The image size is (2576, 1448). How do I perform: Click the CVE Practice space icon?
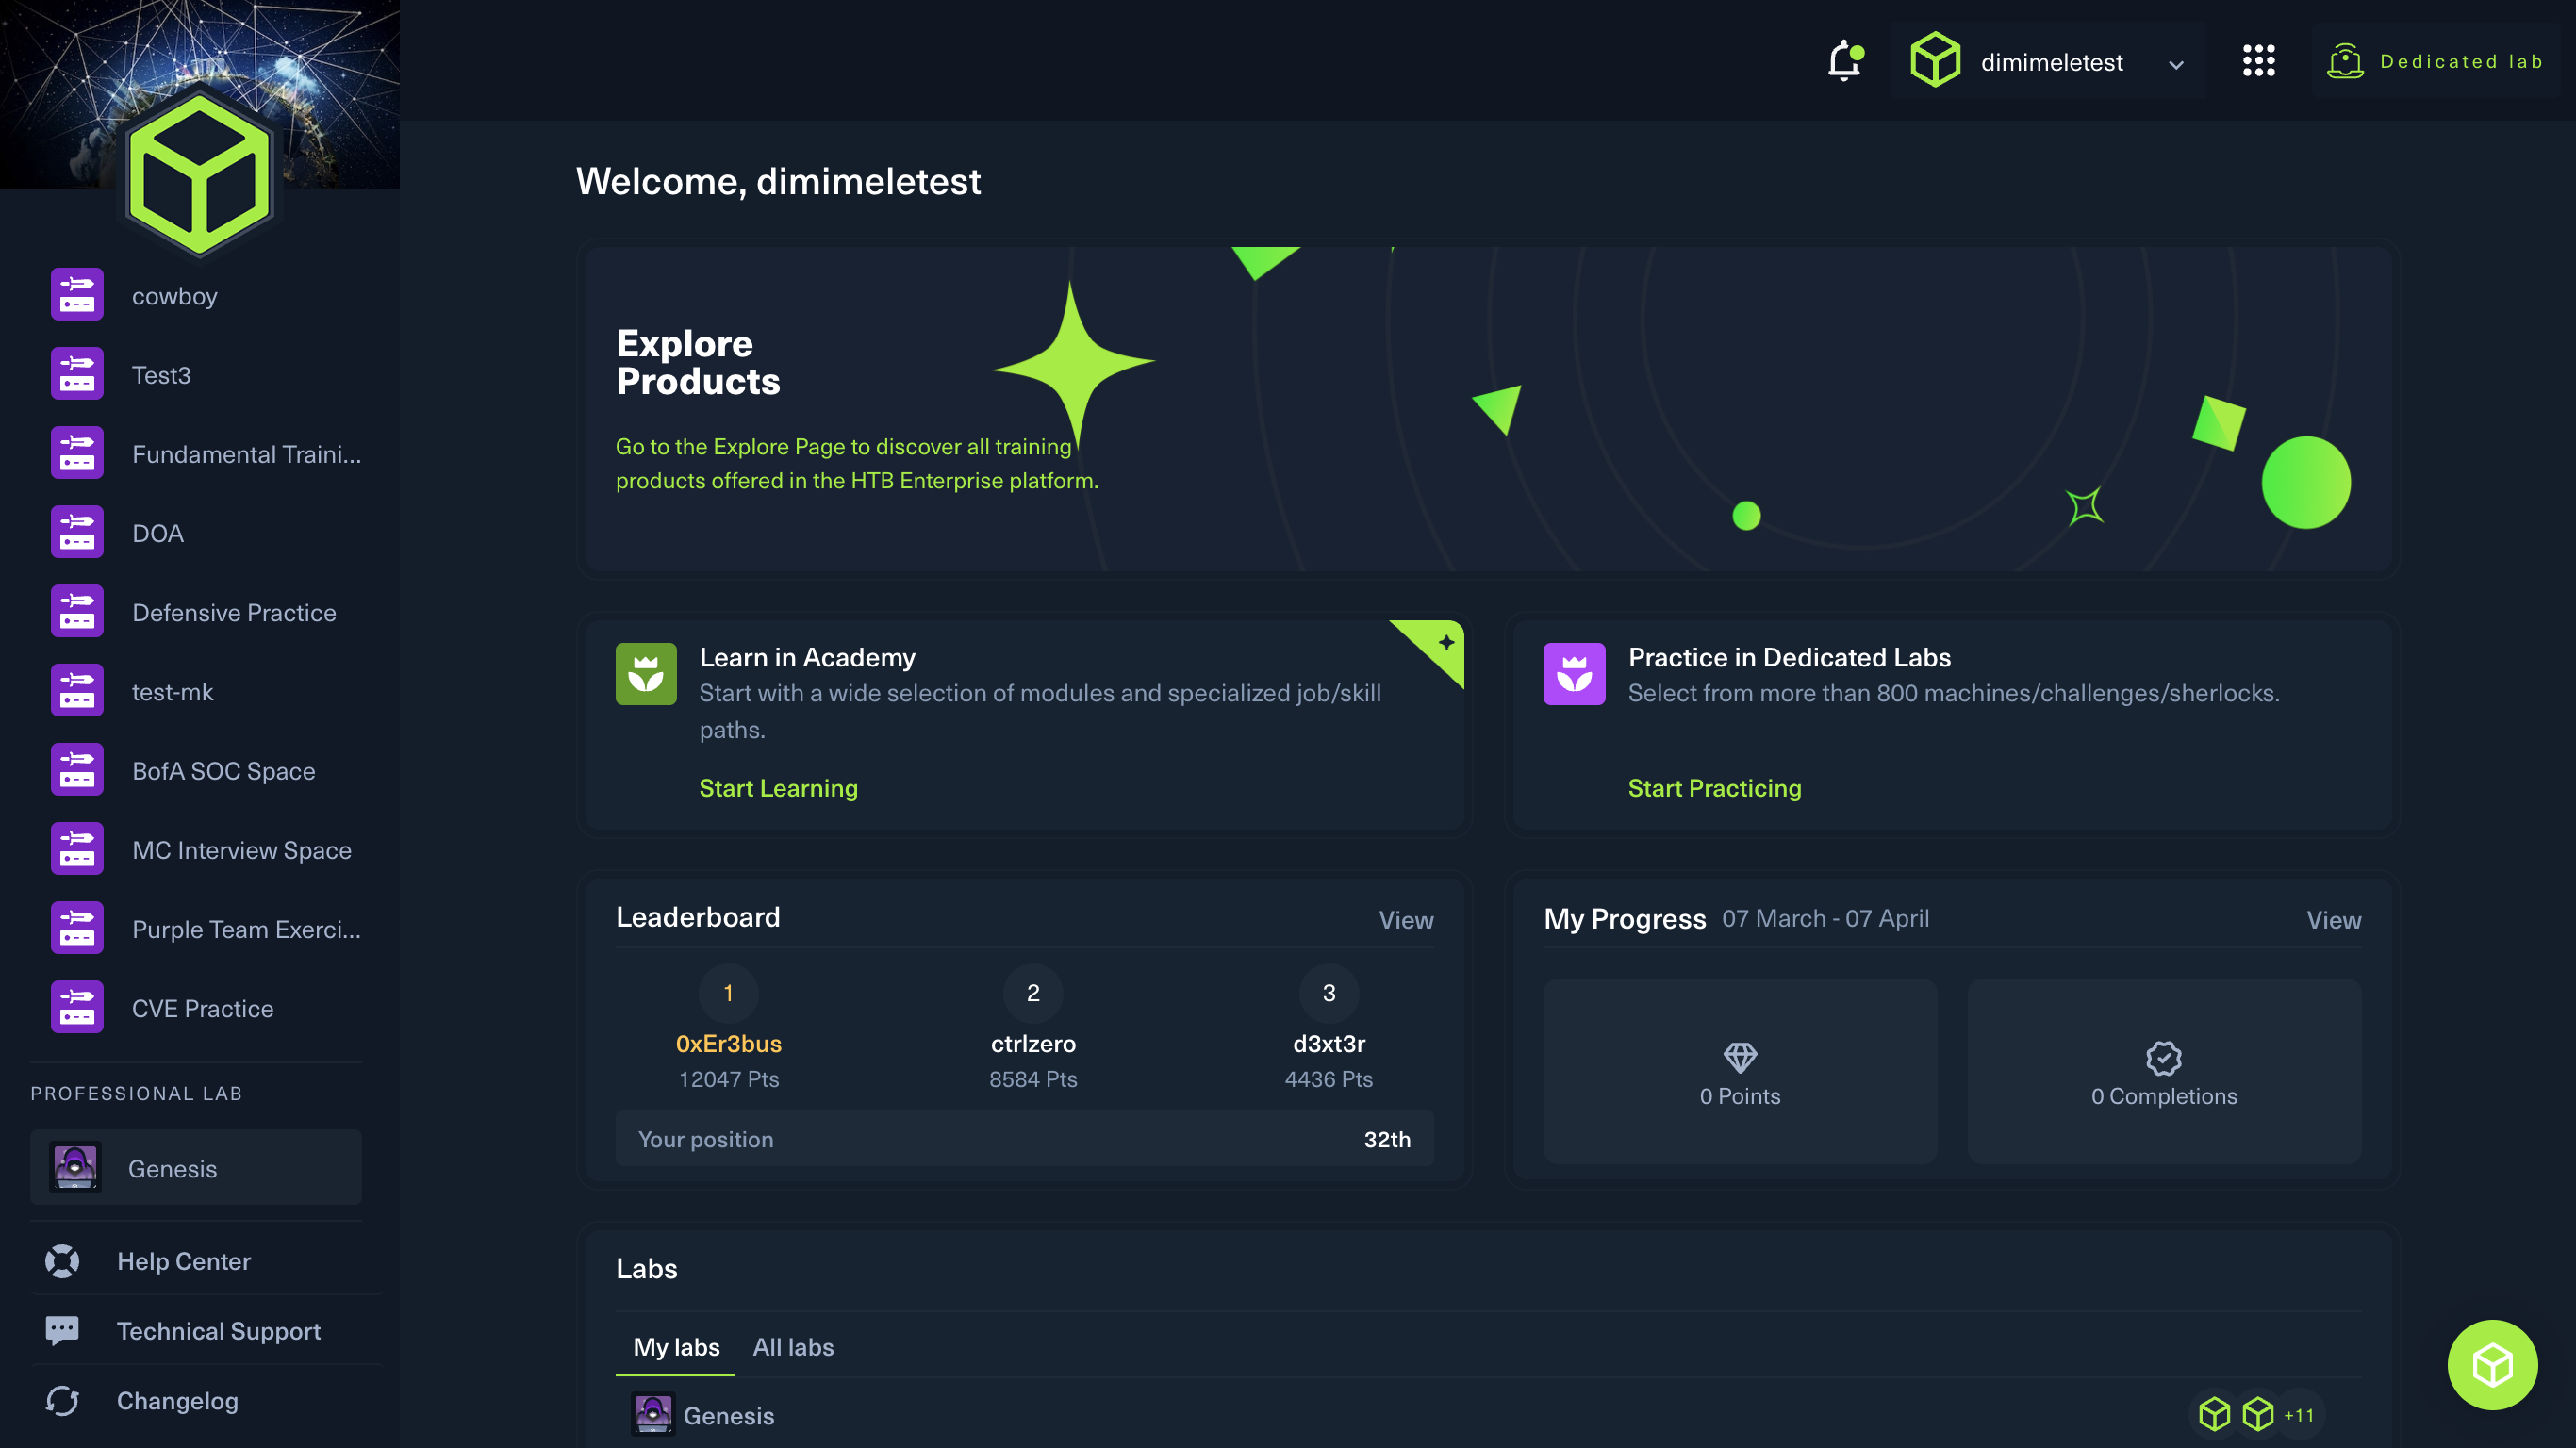point(77,1006)
